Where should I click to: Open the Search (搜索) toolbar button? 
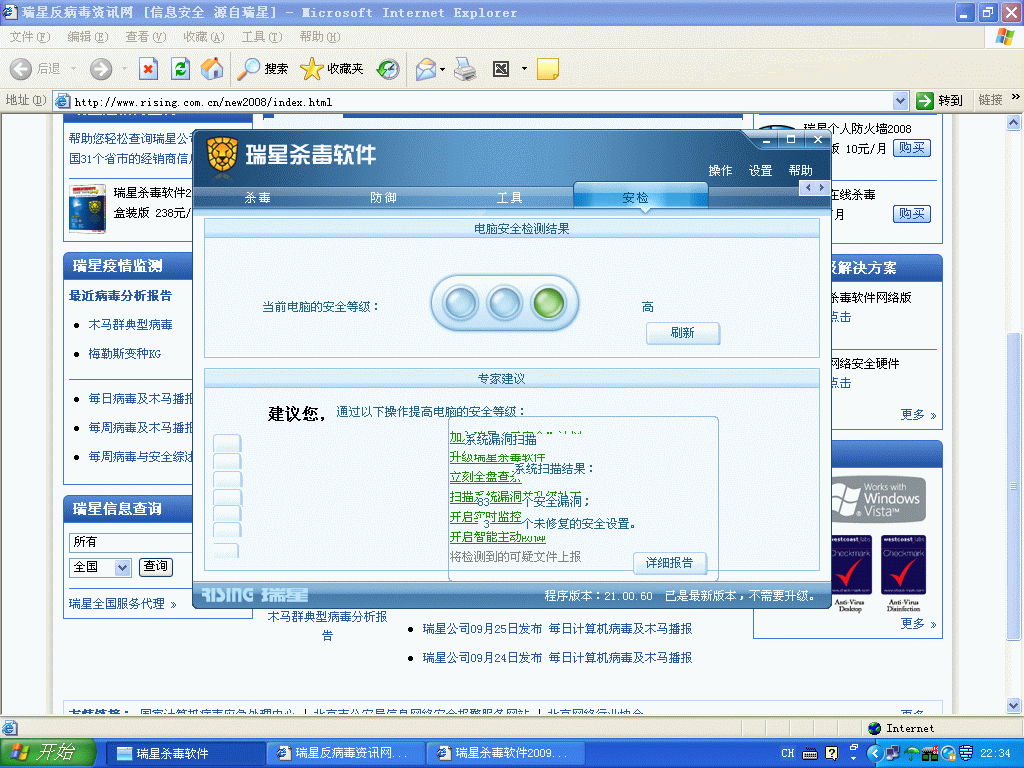point(262,69)
